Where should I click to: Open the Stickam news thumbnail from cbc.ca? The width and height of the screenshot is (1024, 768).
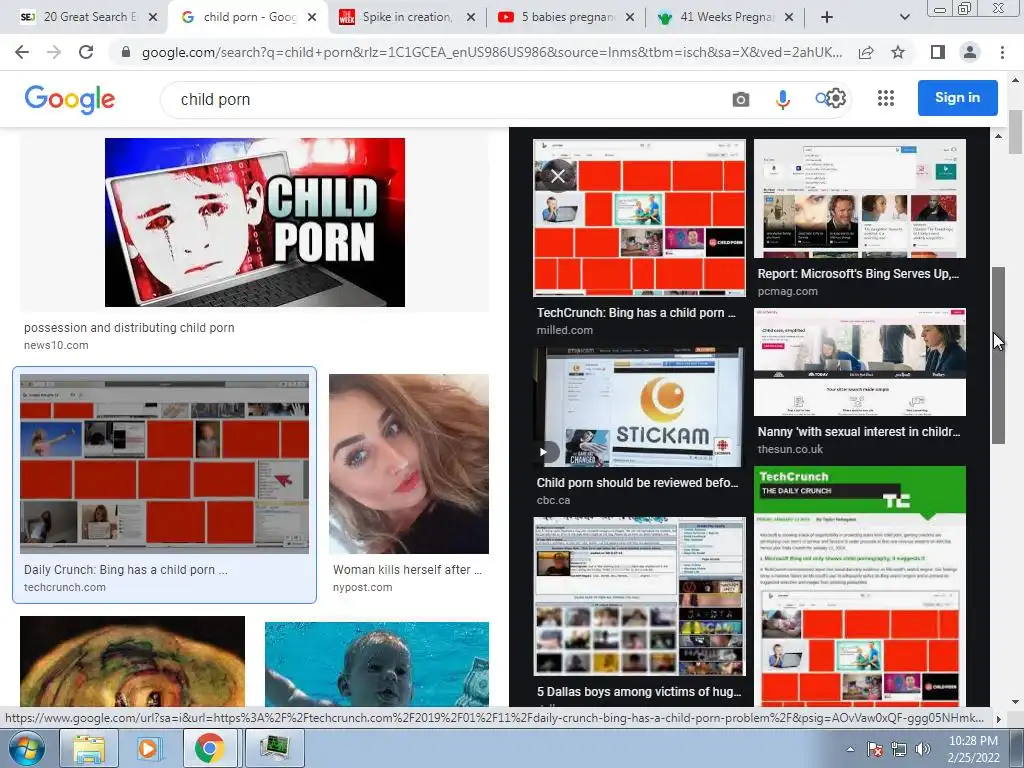[639, 407]
